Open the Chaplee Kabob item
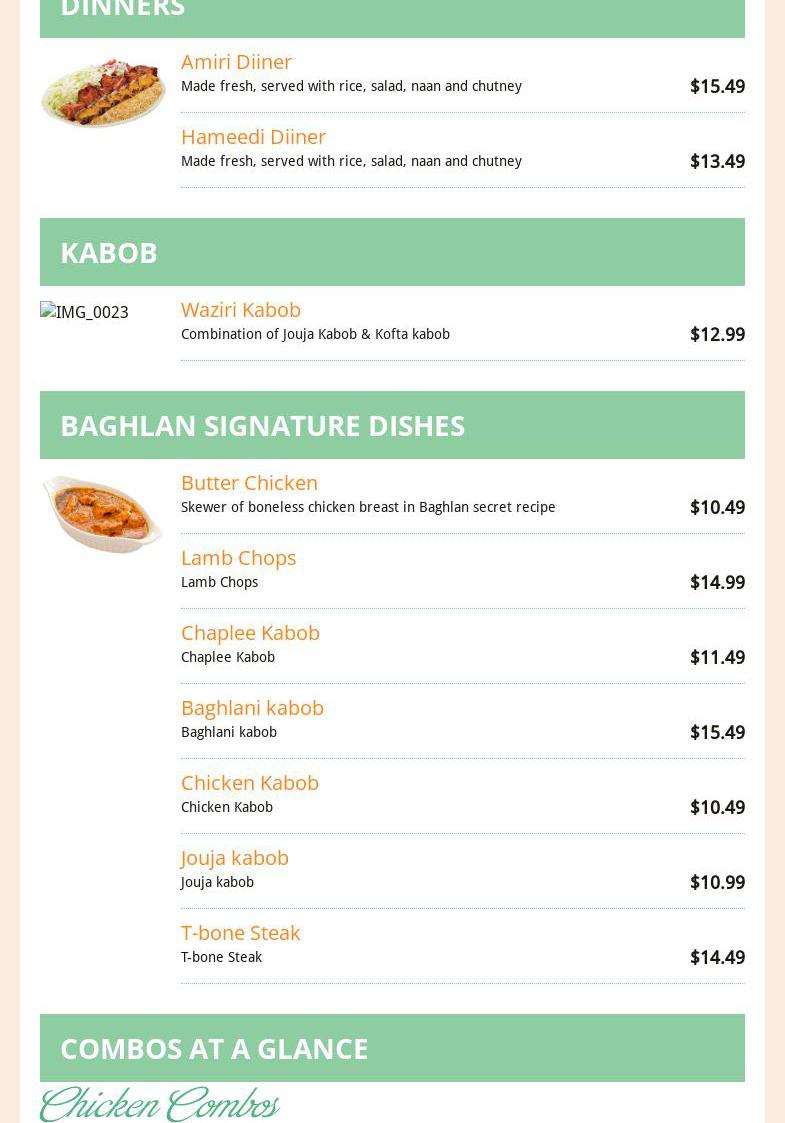Image resolution: width=785 pixels, height=1123 pixels. pos(250,633)
